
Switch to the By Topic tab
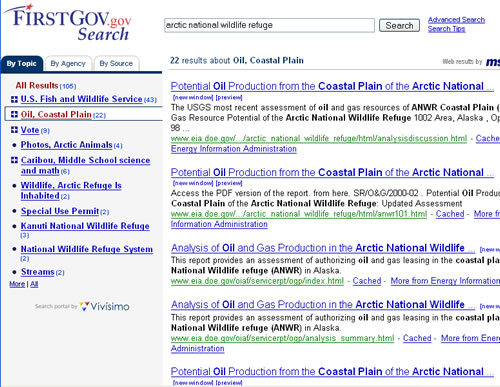[x=22, y=63]
